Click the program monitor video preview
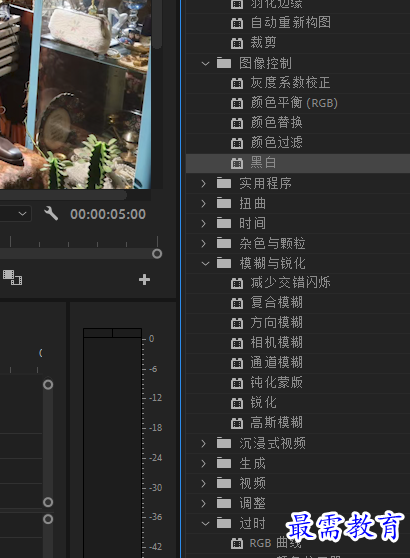 (76, 94)
